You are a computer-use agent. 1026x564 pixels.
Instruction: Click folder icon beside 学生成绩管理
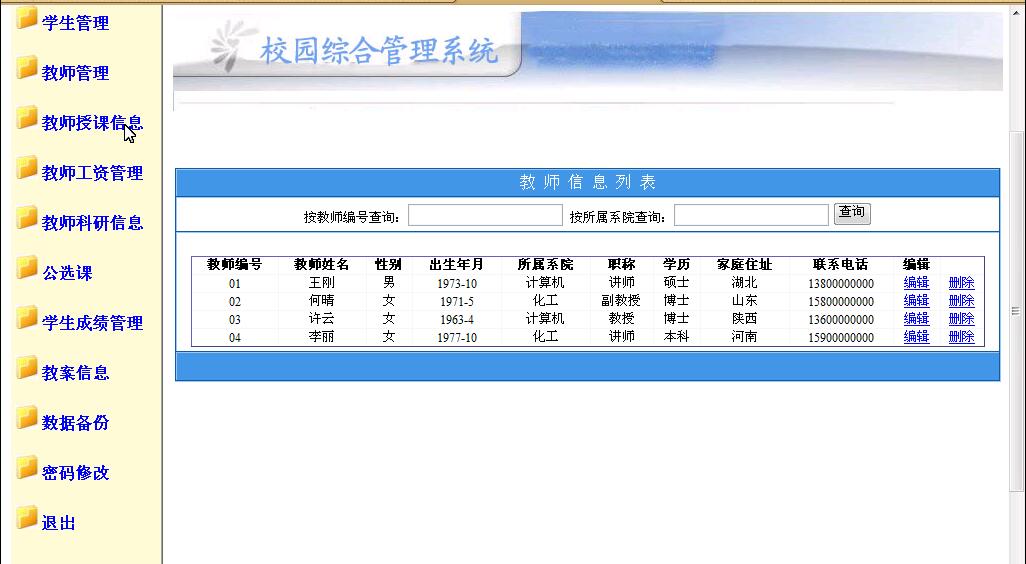click(27, 318)
